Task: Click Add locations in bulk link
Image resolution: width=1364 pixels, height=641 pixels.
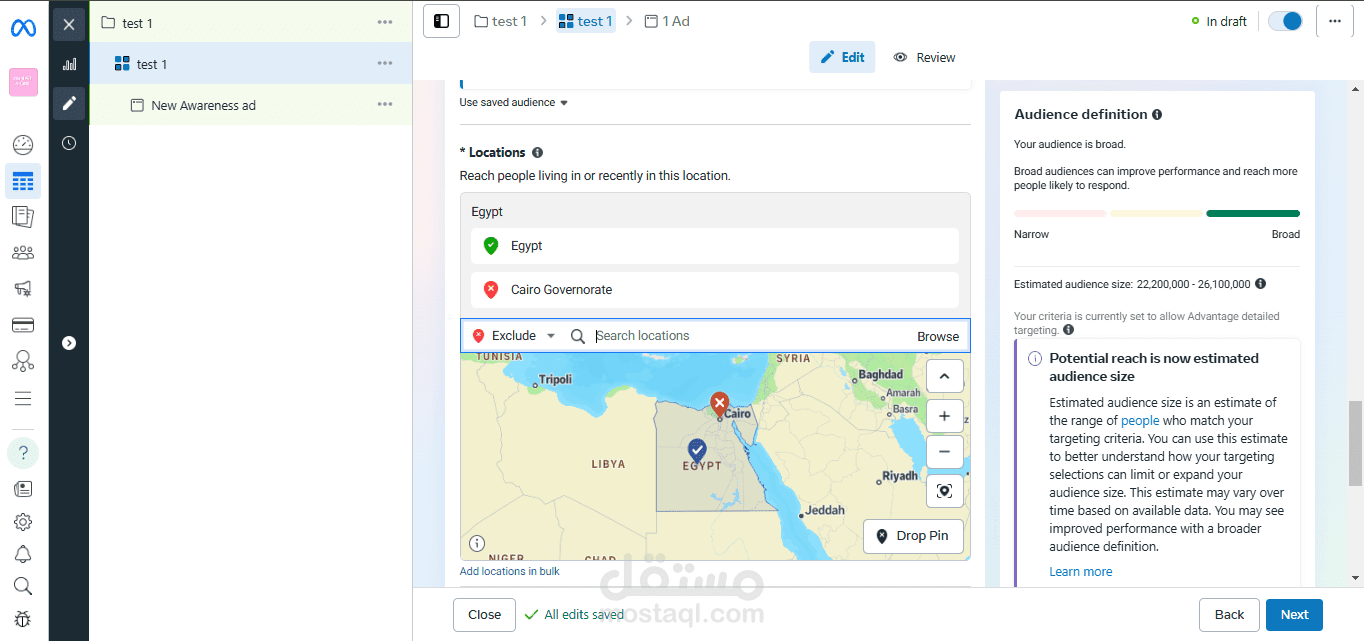Action: pos(509,571)
